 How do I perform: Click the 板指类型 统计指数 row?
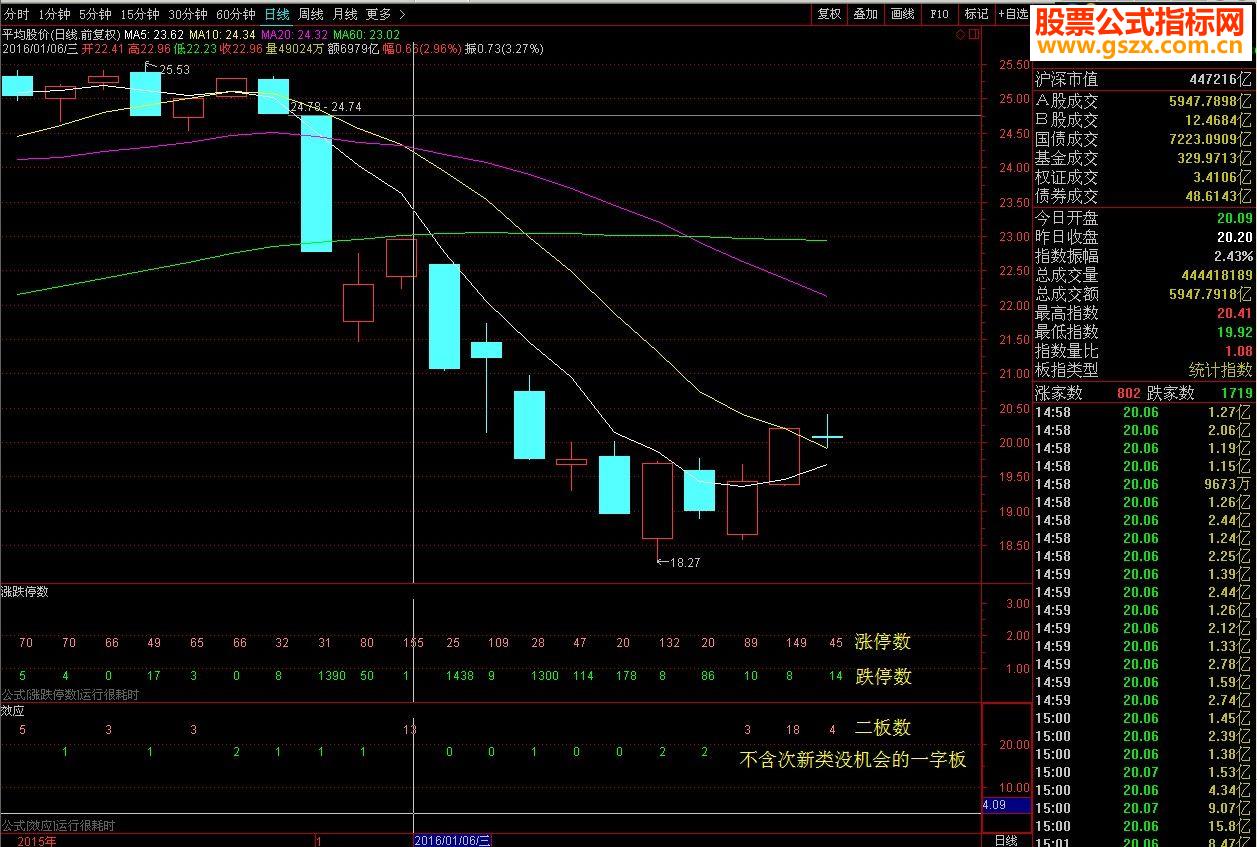click(x=1144, y=370)
